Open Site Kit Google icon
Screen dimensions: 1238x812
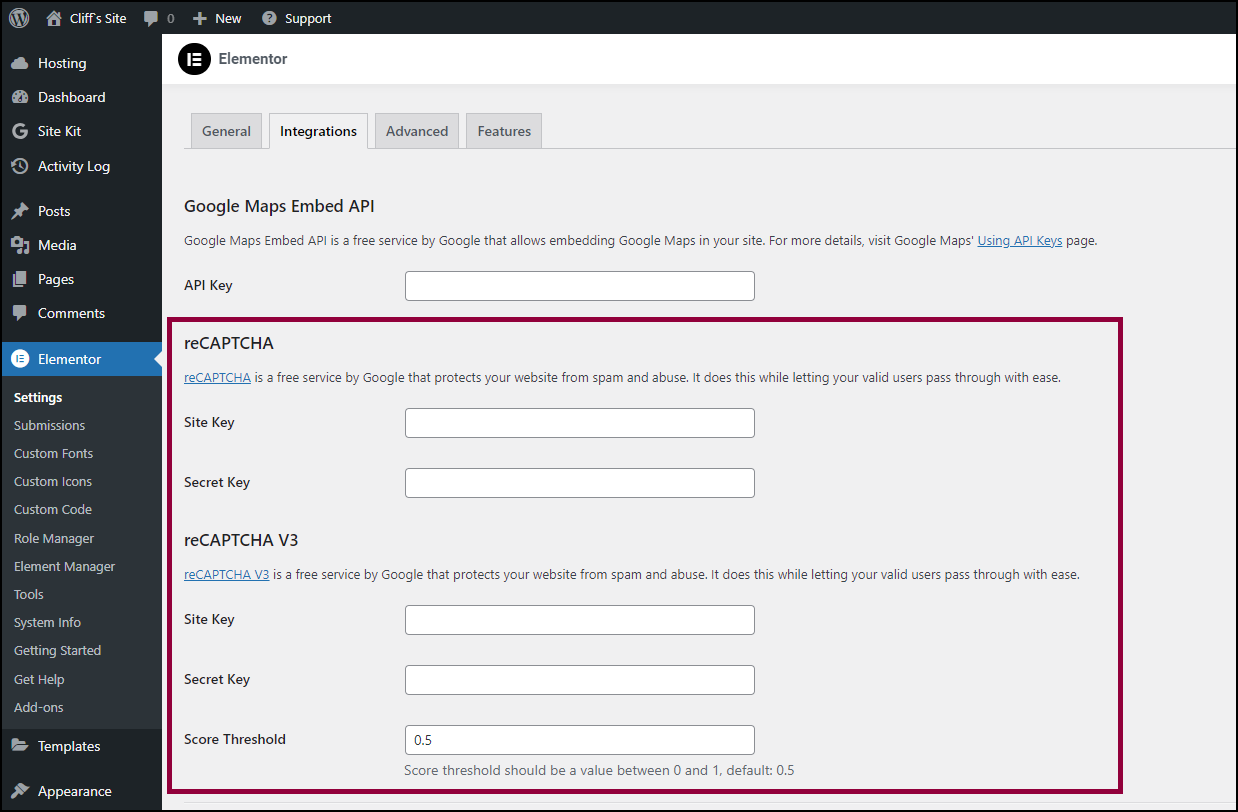pyautogui.click(x=19, y=131)
